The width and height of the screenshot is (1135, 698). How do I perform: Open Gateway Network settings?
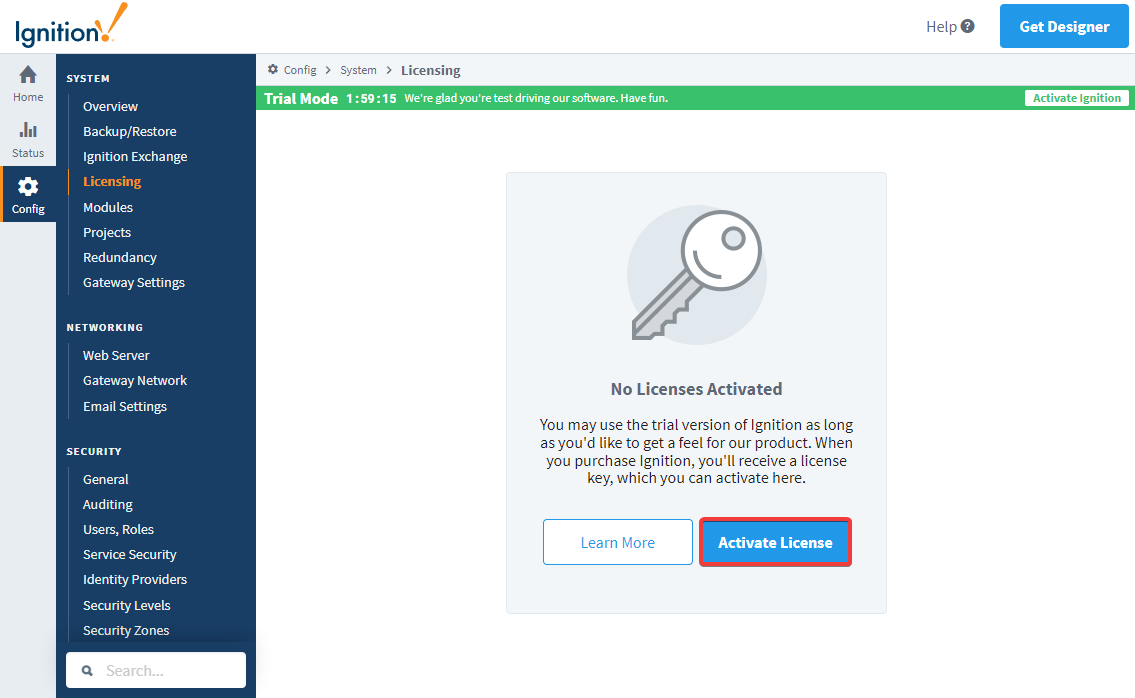135,381
